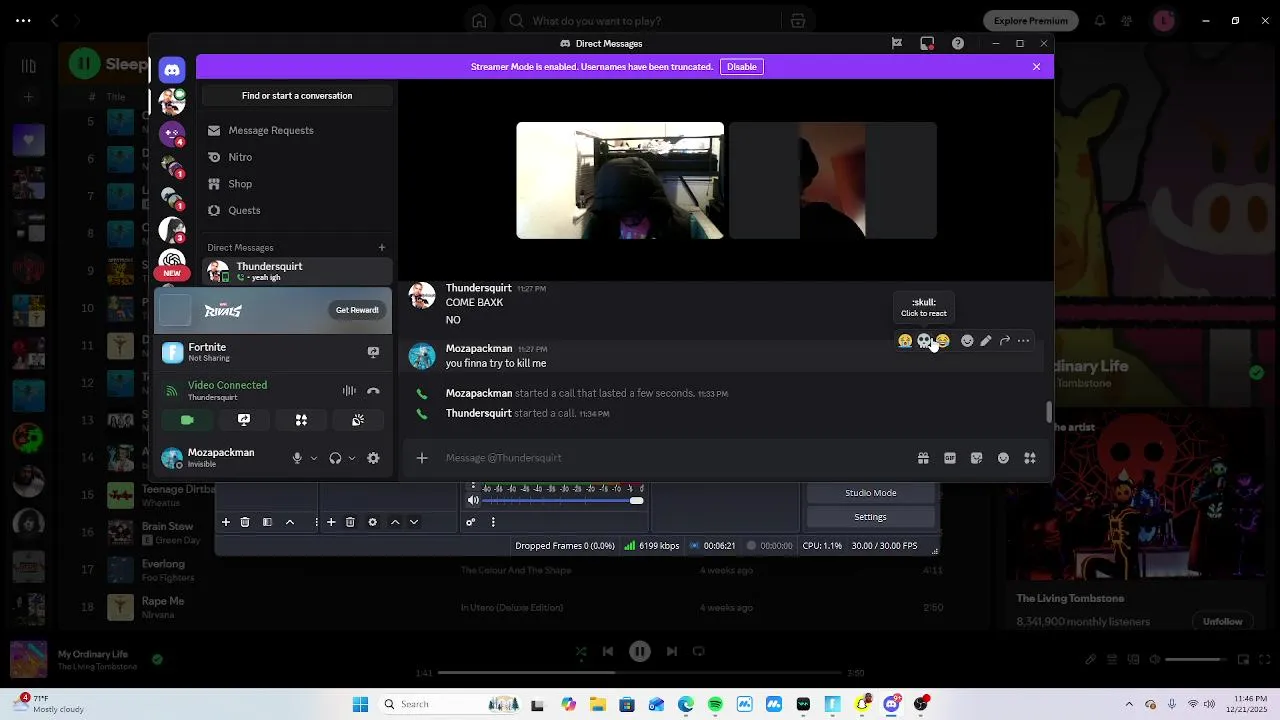Click the Message @Thundersquirt input field
The width and height of the screenshot is (1280, 720).
click(675, 458)
